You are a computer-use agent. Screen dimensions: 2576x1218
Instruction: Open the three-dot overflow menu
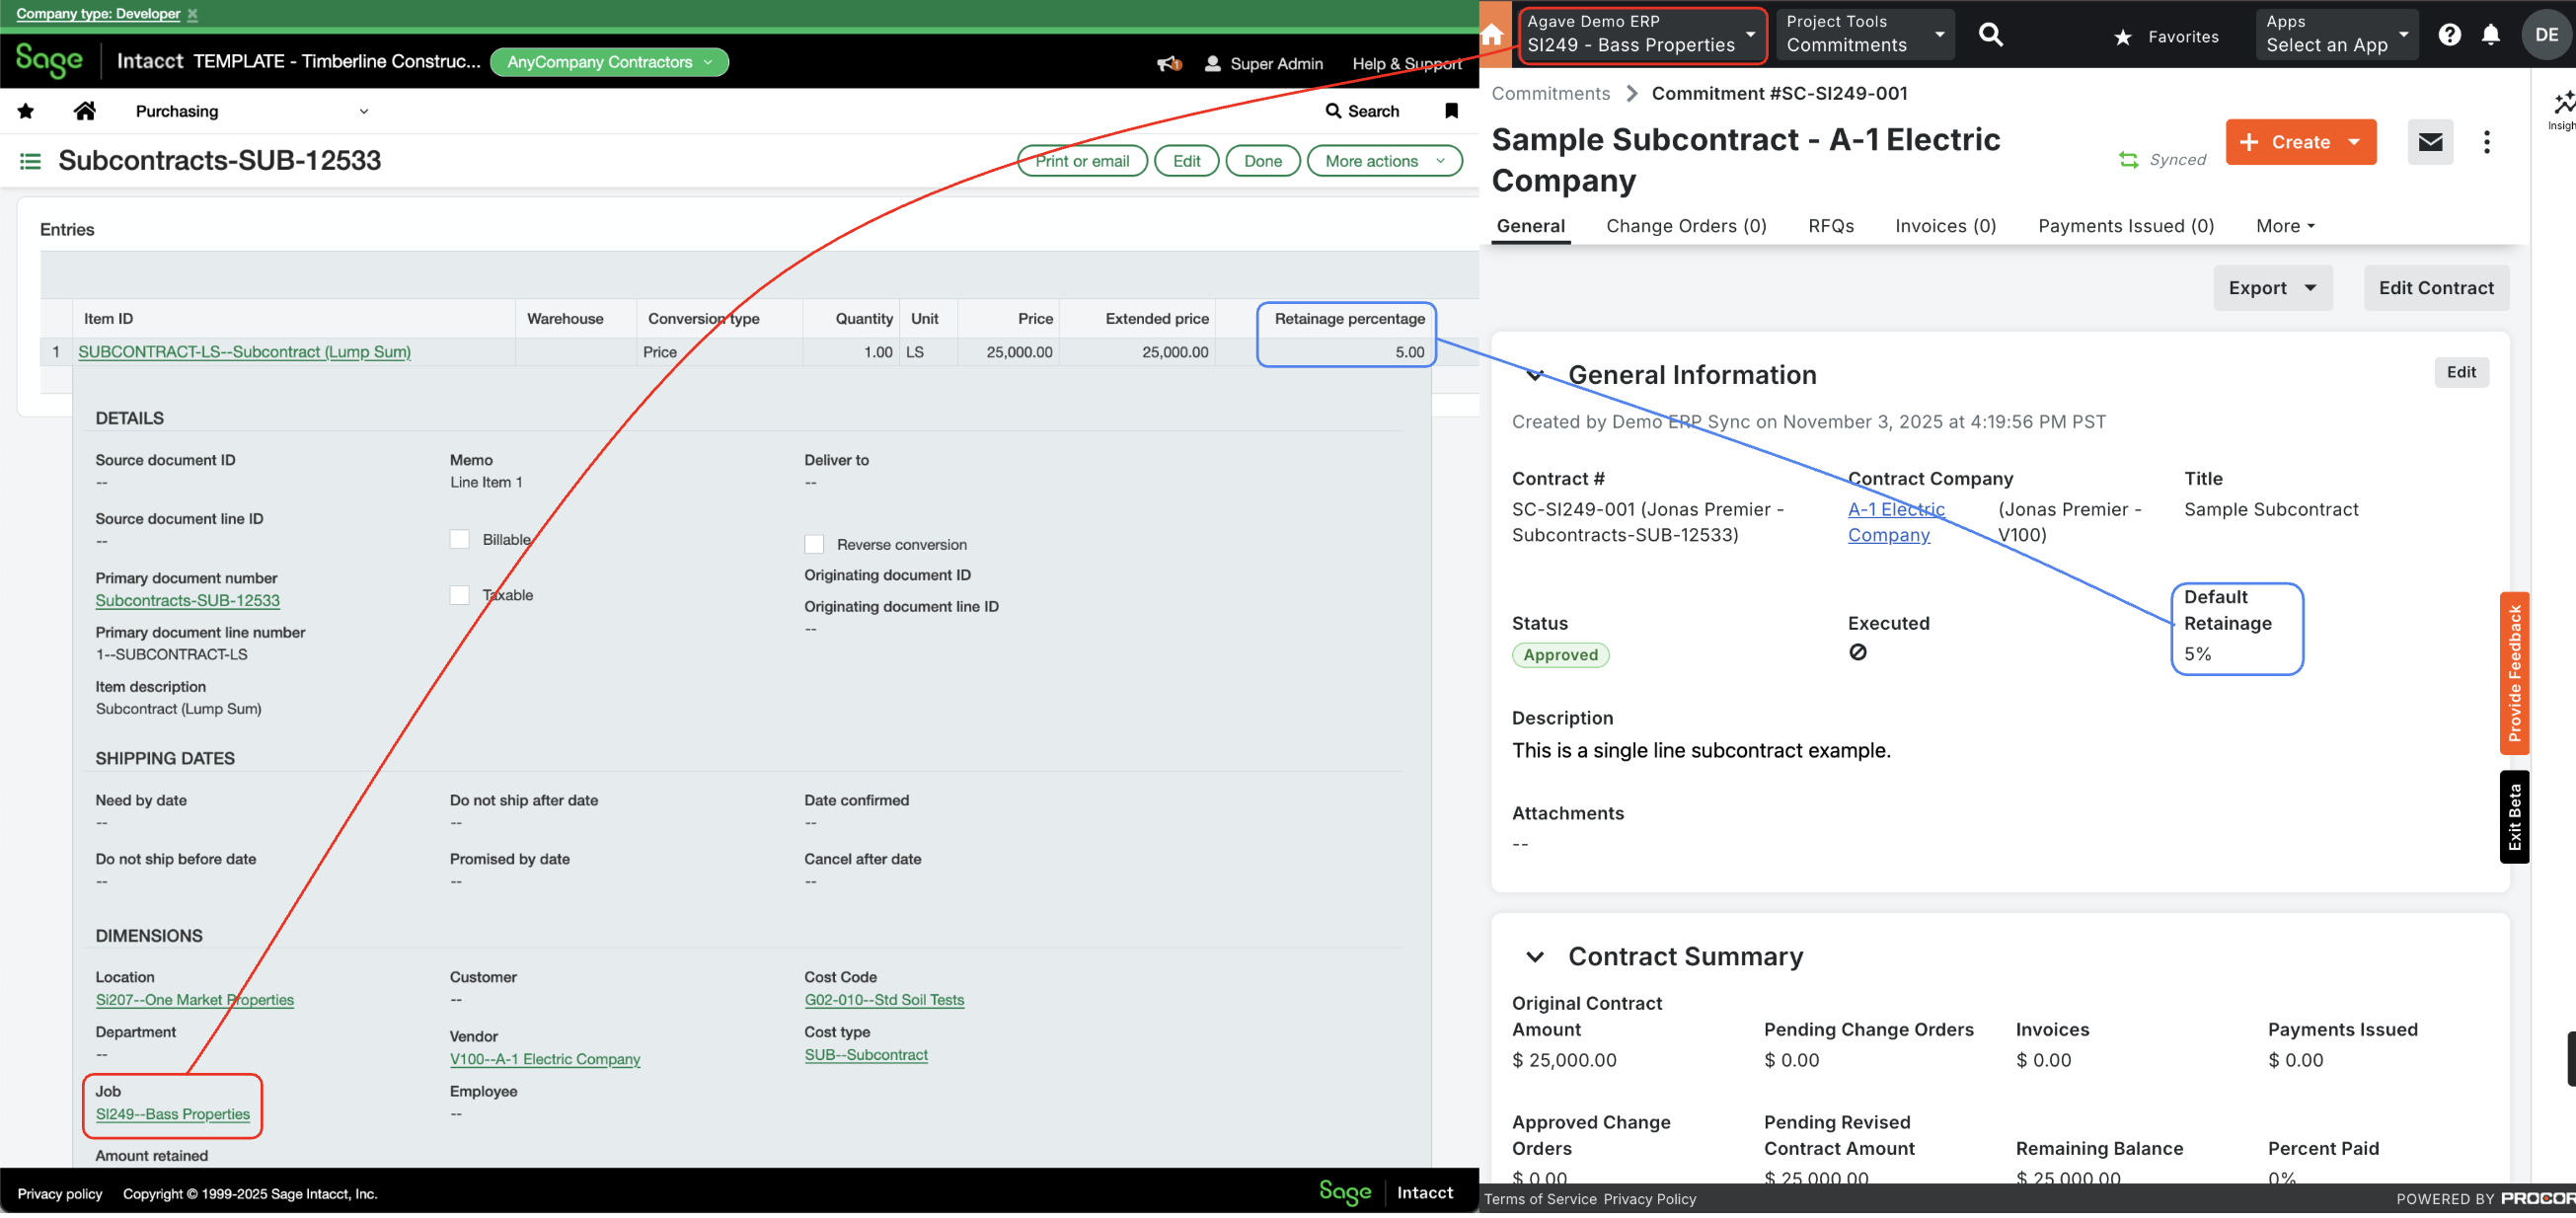[x=2487, y=142]
